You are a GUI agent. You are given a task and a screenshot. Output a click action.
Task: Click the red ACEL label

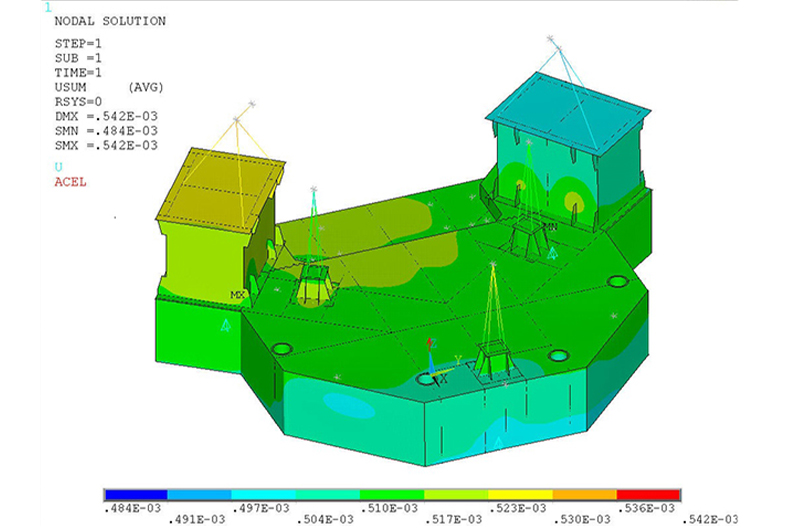70,182
